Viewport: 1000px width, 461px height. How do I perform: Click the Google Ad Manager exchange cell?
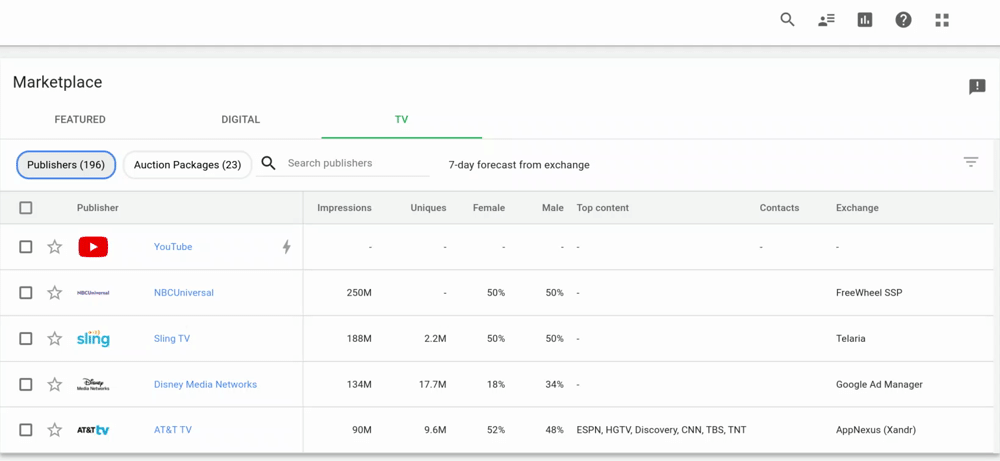click(x=879, y=384)
